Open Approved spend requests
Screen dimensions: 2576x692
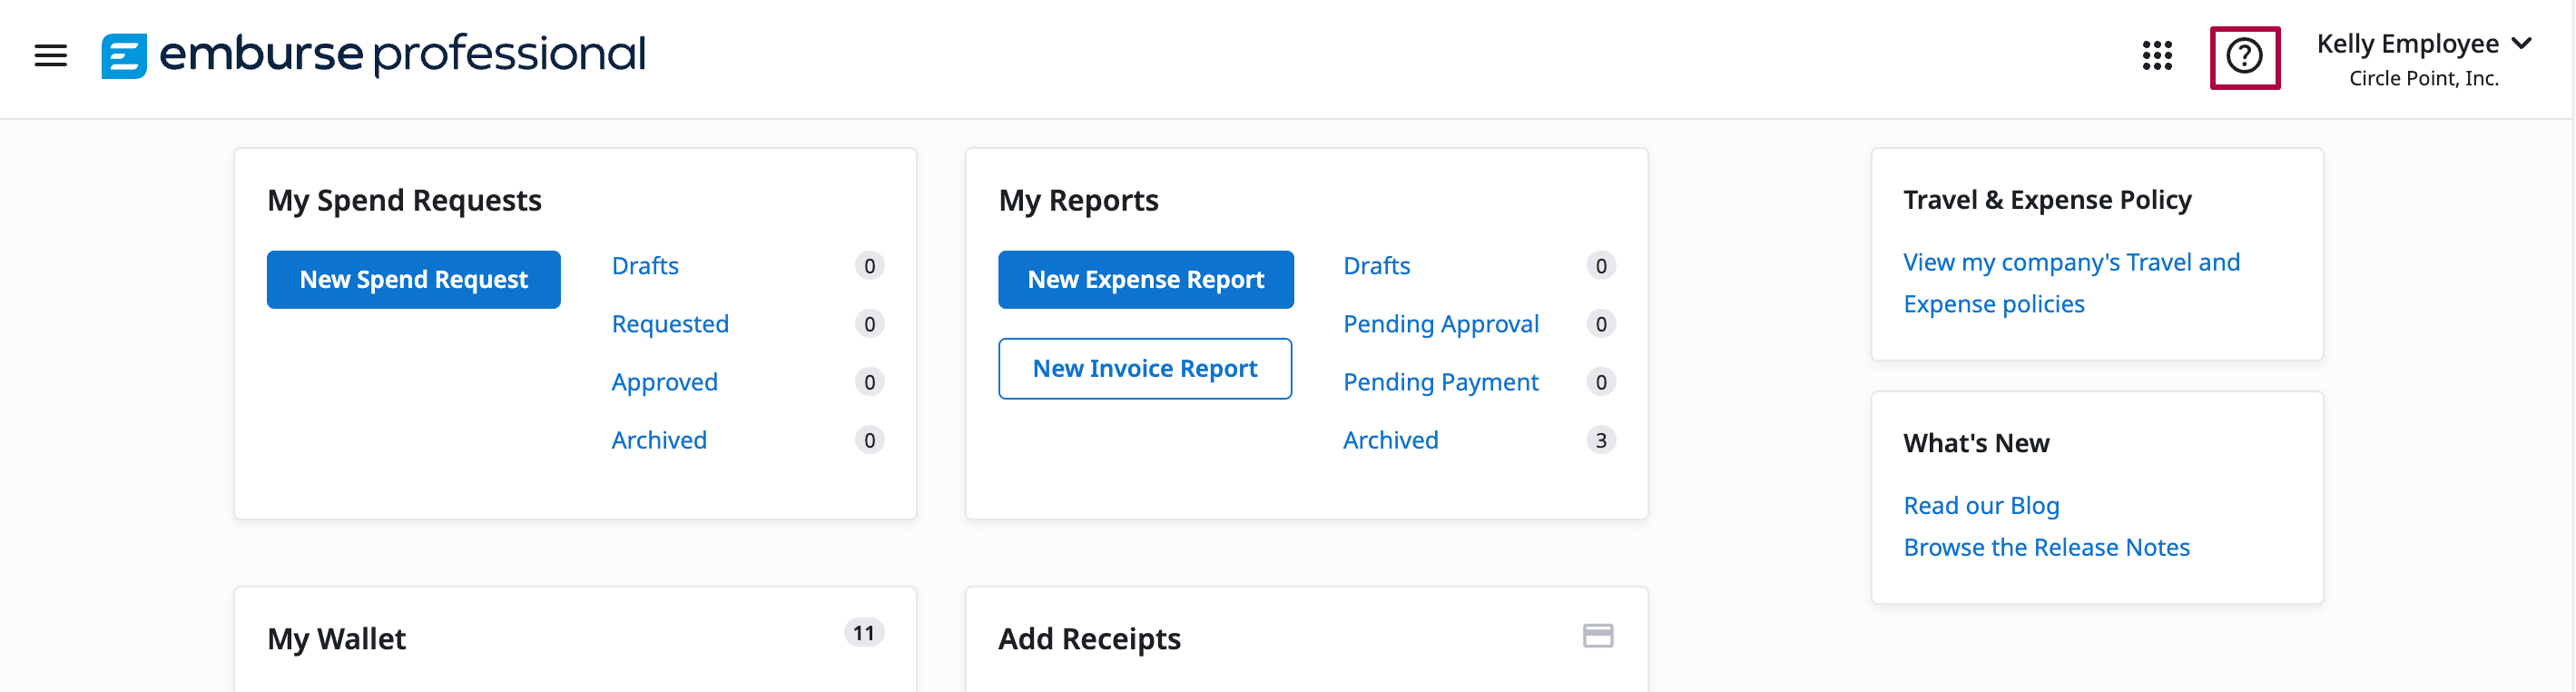pyautogui.click(x=664, y=382)
